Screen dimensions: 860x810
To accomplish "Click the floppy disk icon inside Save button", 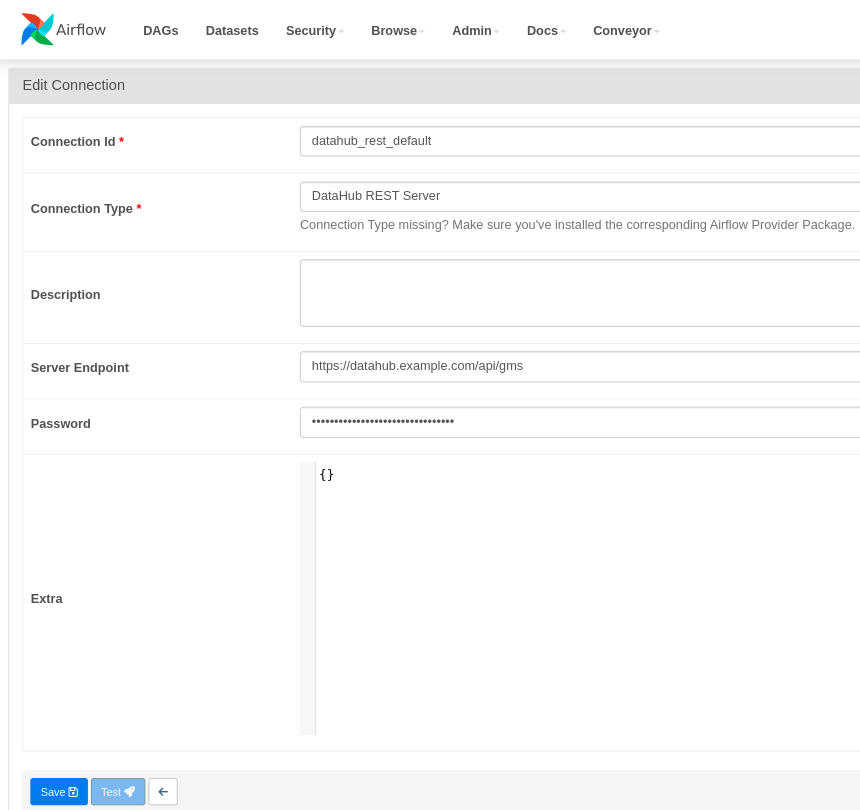I will [72, 791].
